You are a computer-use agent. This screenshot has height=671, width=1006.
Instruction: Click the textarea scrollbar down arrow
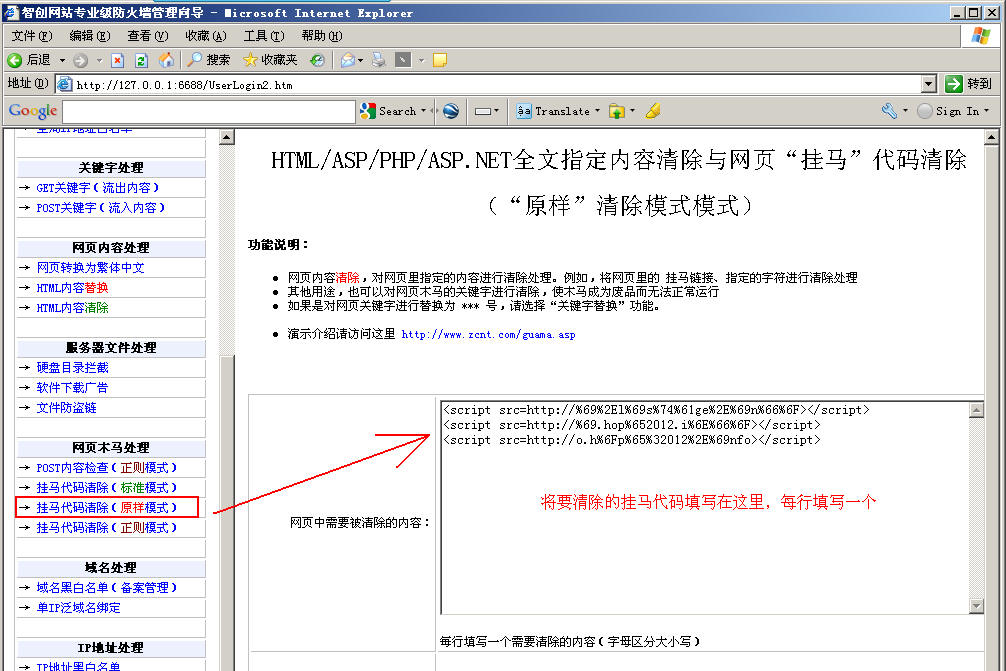(x=976, y=606)
